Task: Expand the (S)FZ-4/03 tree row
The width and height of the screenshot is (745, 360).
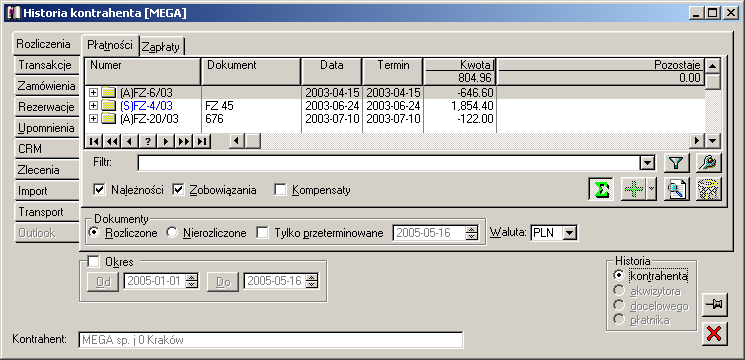Action: (x=94, y=105)
